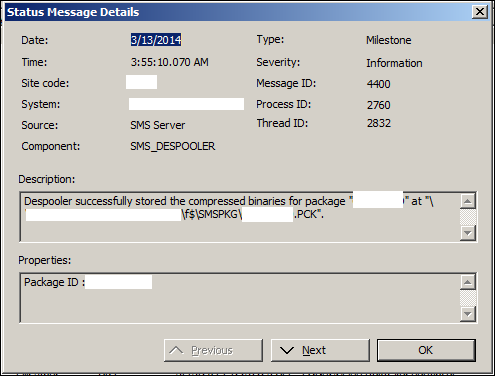Click the Site code value field
Screen dimensions: 495x376
pos(141,82)
